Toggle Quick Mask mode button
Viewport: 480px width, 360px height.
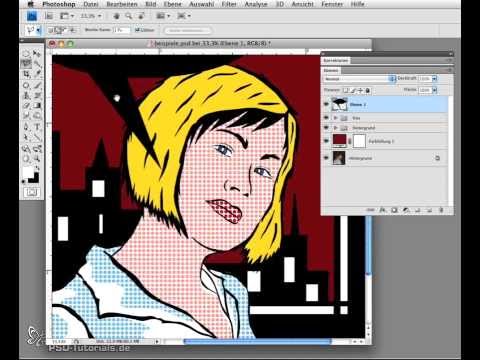pos(32,192)
